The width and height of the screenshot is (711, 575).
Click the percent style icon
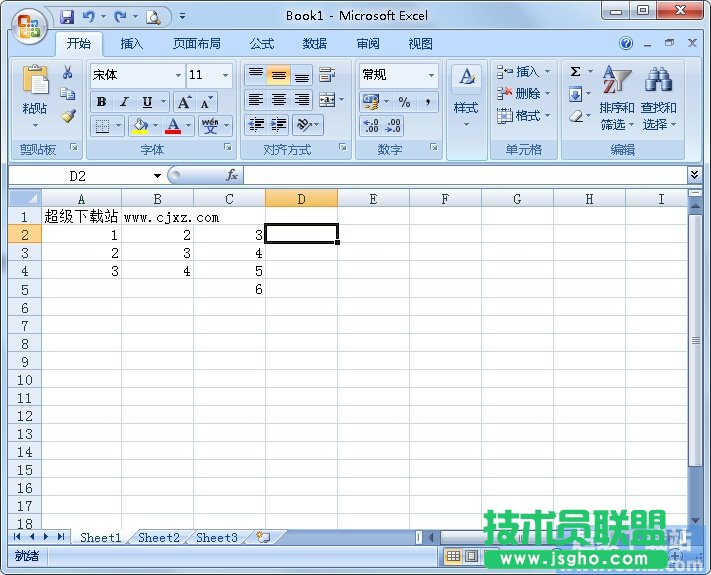pyautogui.click(x=404, y=102)
